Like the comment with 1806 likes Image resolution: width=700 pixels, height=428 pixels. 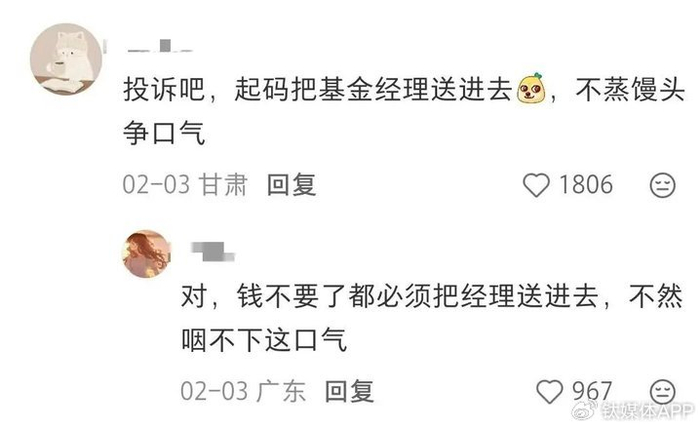[536, 185]
